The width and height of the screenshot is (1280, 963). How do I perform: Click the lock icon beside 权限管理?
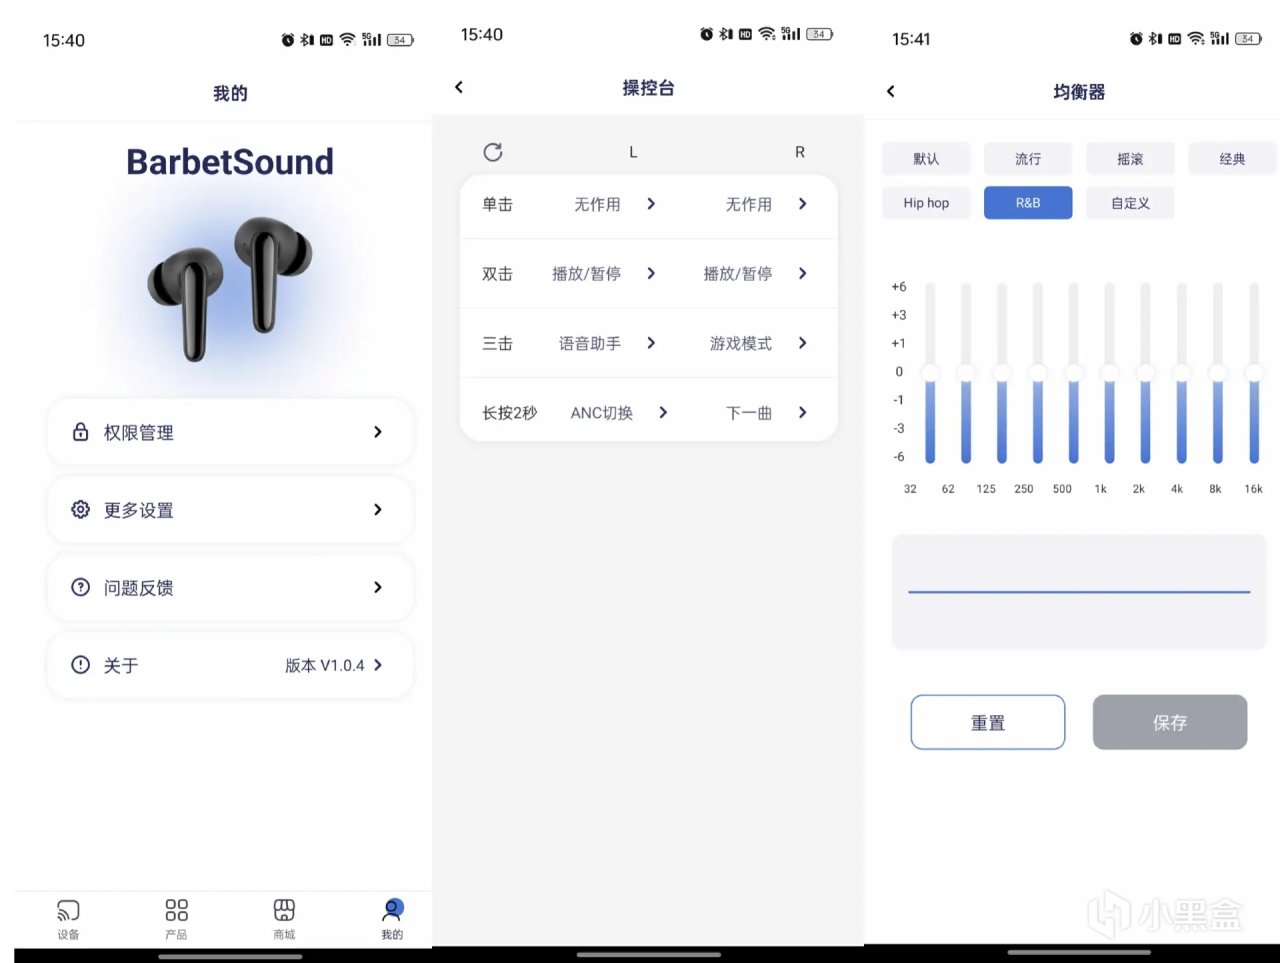coord(81,432)
